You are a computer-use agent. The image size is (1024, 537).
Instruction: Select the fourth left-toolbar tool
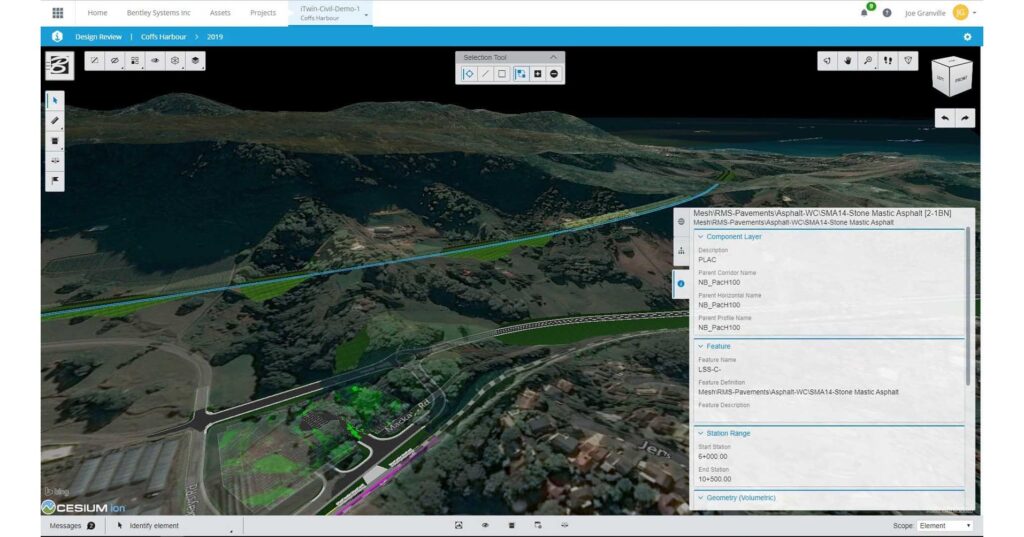[55, 160]
